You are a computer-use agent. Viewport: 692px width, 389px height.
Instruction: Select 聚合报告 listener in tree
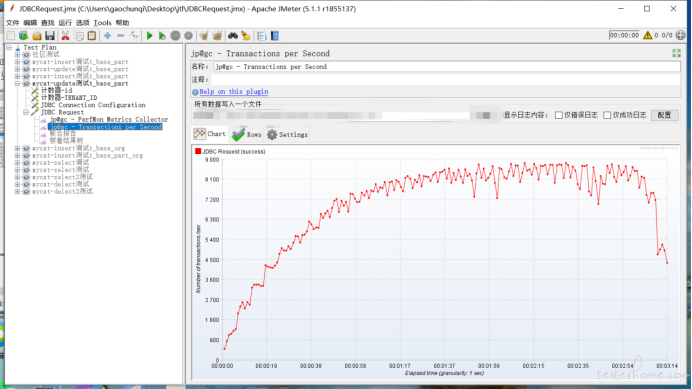(63, 134)
